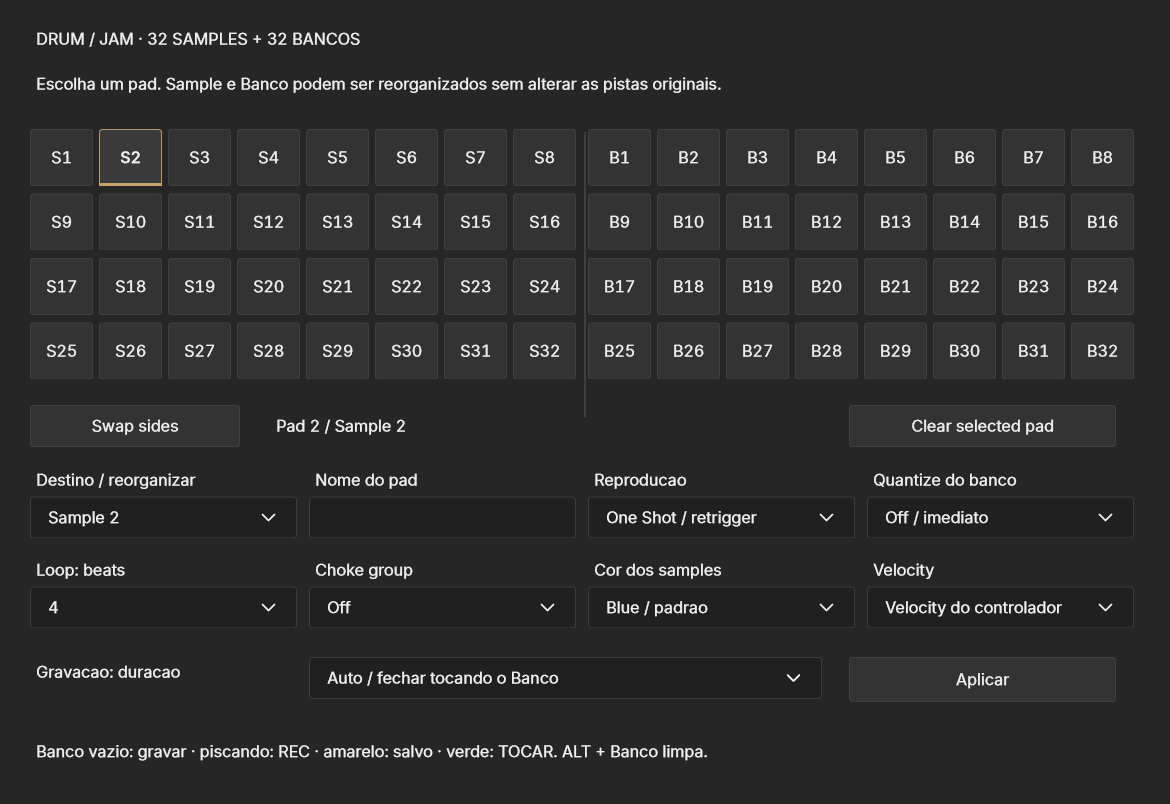Screen dimensions: 1170x804
Task: Pick bank pad B21
Action: tap(895, 287)
